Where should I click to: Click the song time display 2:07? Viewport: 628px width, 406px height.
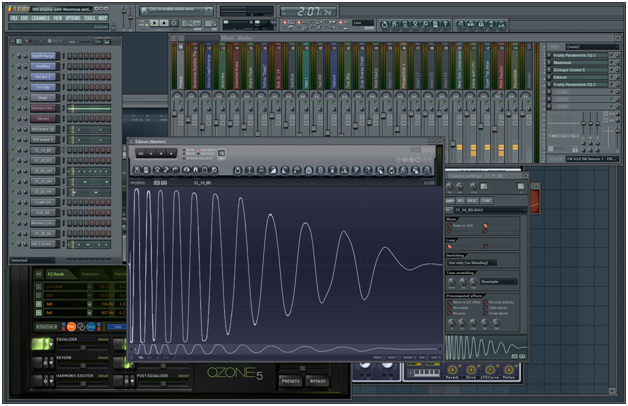308,12
